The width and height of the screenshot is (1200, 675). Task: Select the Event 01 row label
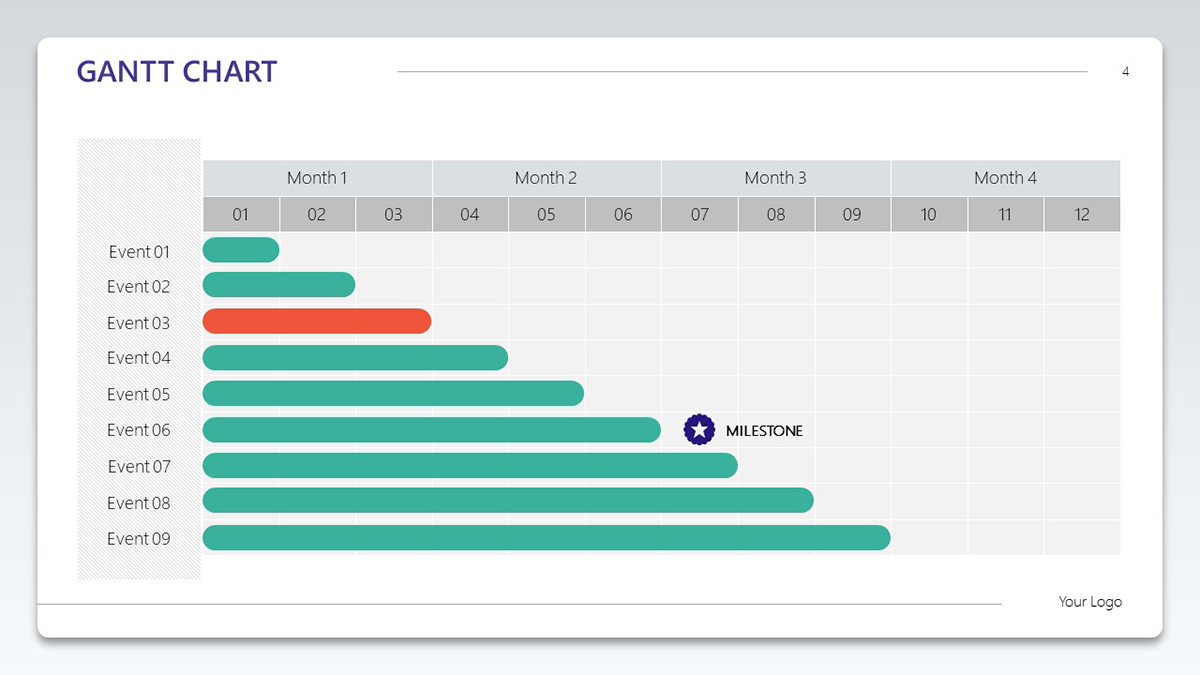[139, 252]
